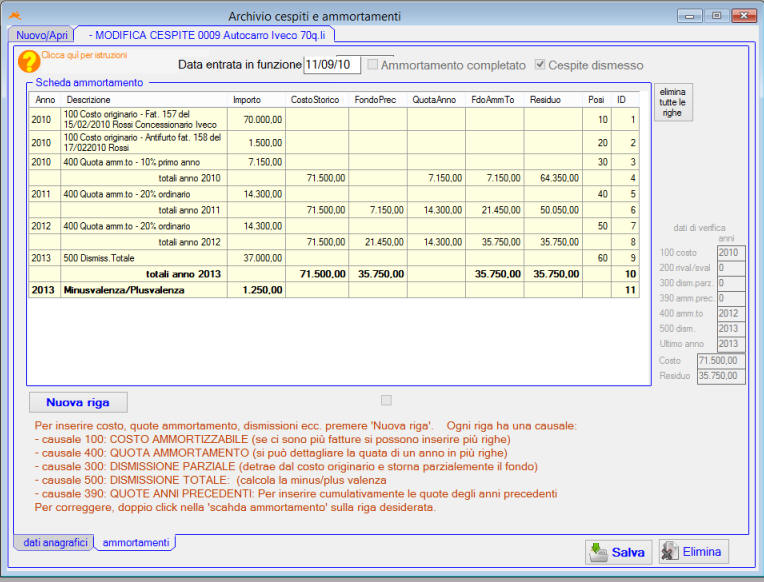Click the Ultimo anno field
The width and height of the screenshot is (764, 582).
[x=731, y=344]
